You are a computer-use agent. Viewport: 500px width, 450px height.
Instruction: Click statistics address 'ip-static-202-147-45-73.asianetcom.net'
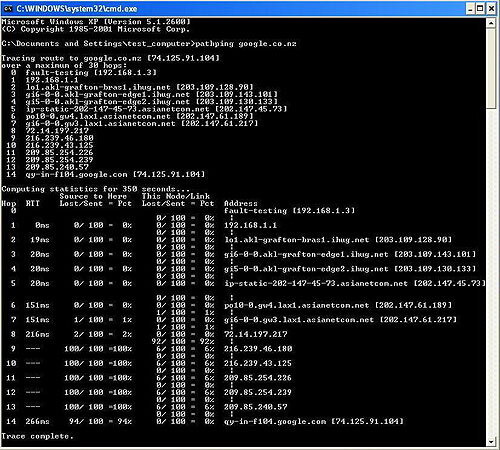coord(316,283)
